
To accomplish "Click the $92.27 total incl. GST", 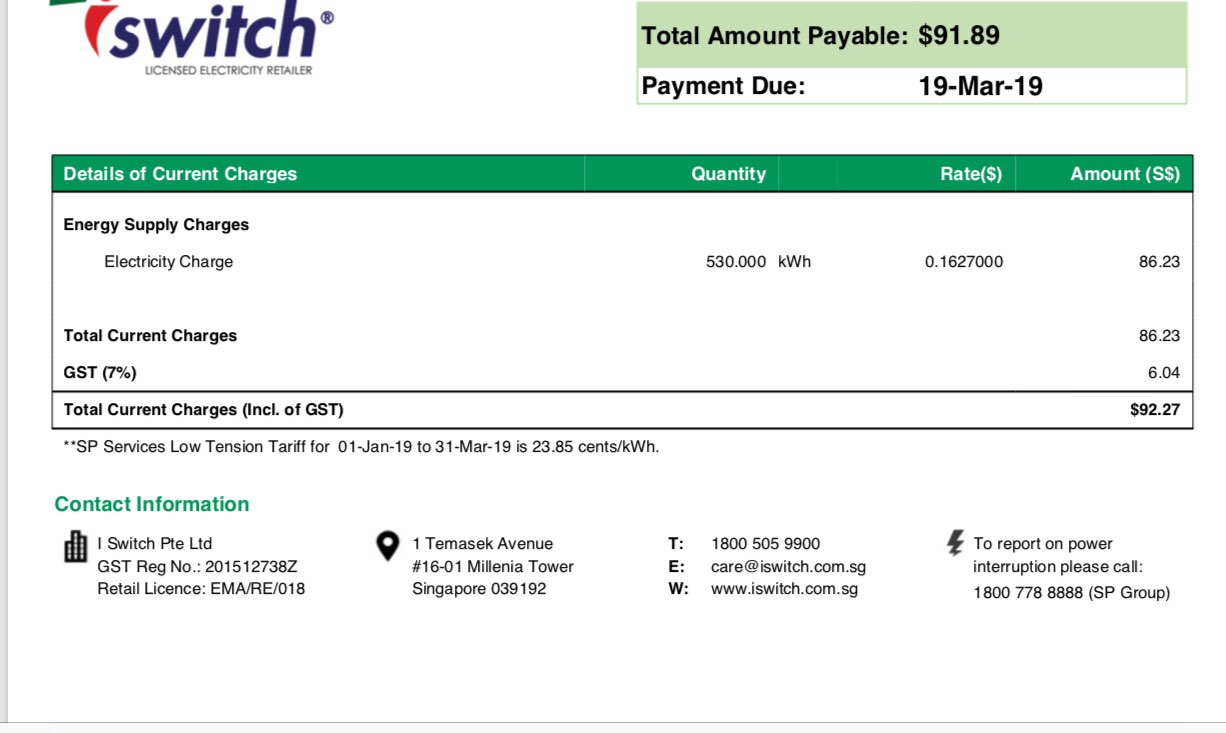I will [x=1154, y=410].
